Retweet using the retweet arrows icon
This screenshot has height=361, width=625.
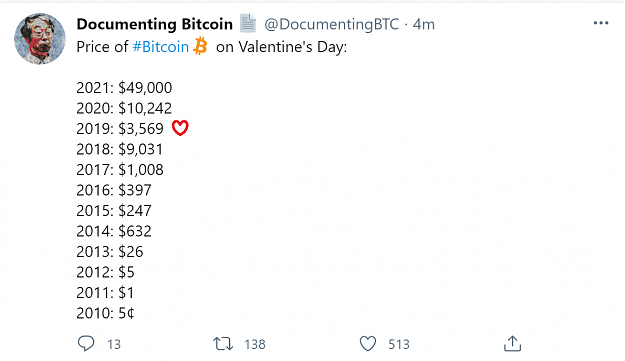coord(223,344)
